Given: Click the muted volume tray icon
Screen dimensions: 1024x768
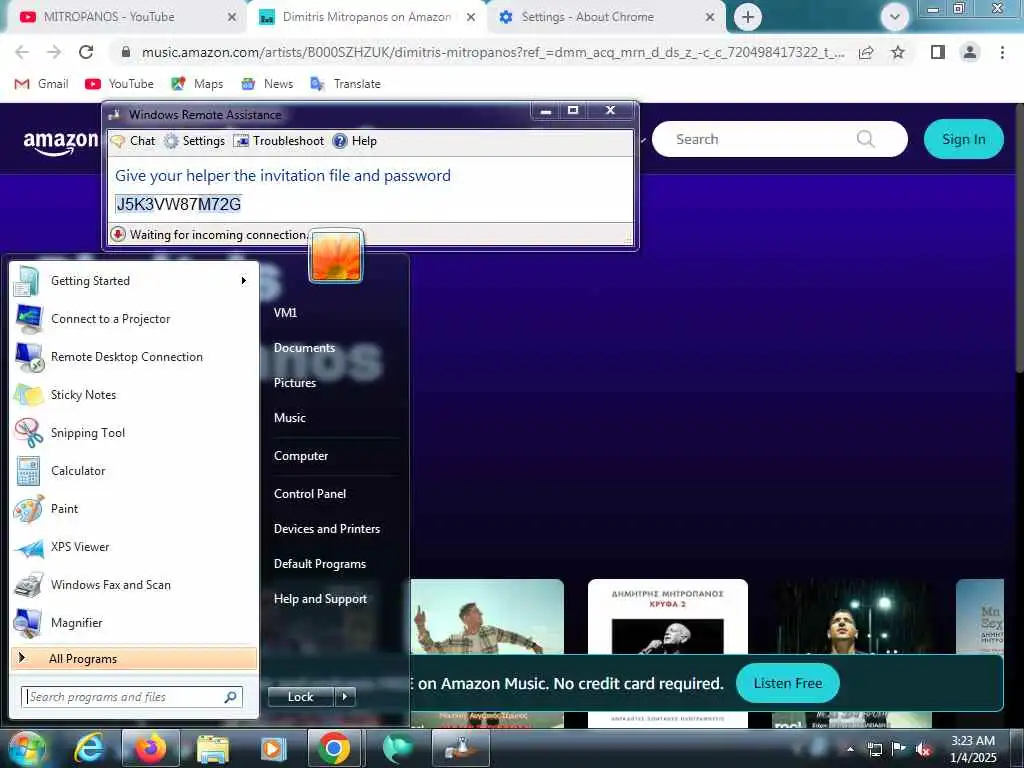Looking at the screenshot, I should [x=923, y=749].
